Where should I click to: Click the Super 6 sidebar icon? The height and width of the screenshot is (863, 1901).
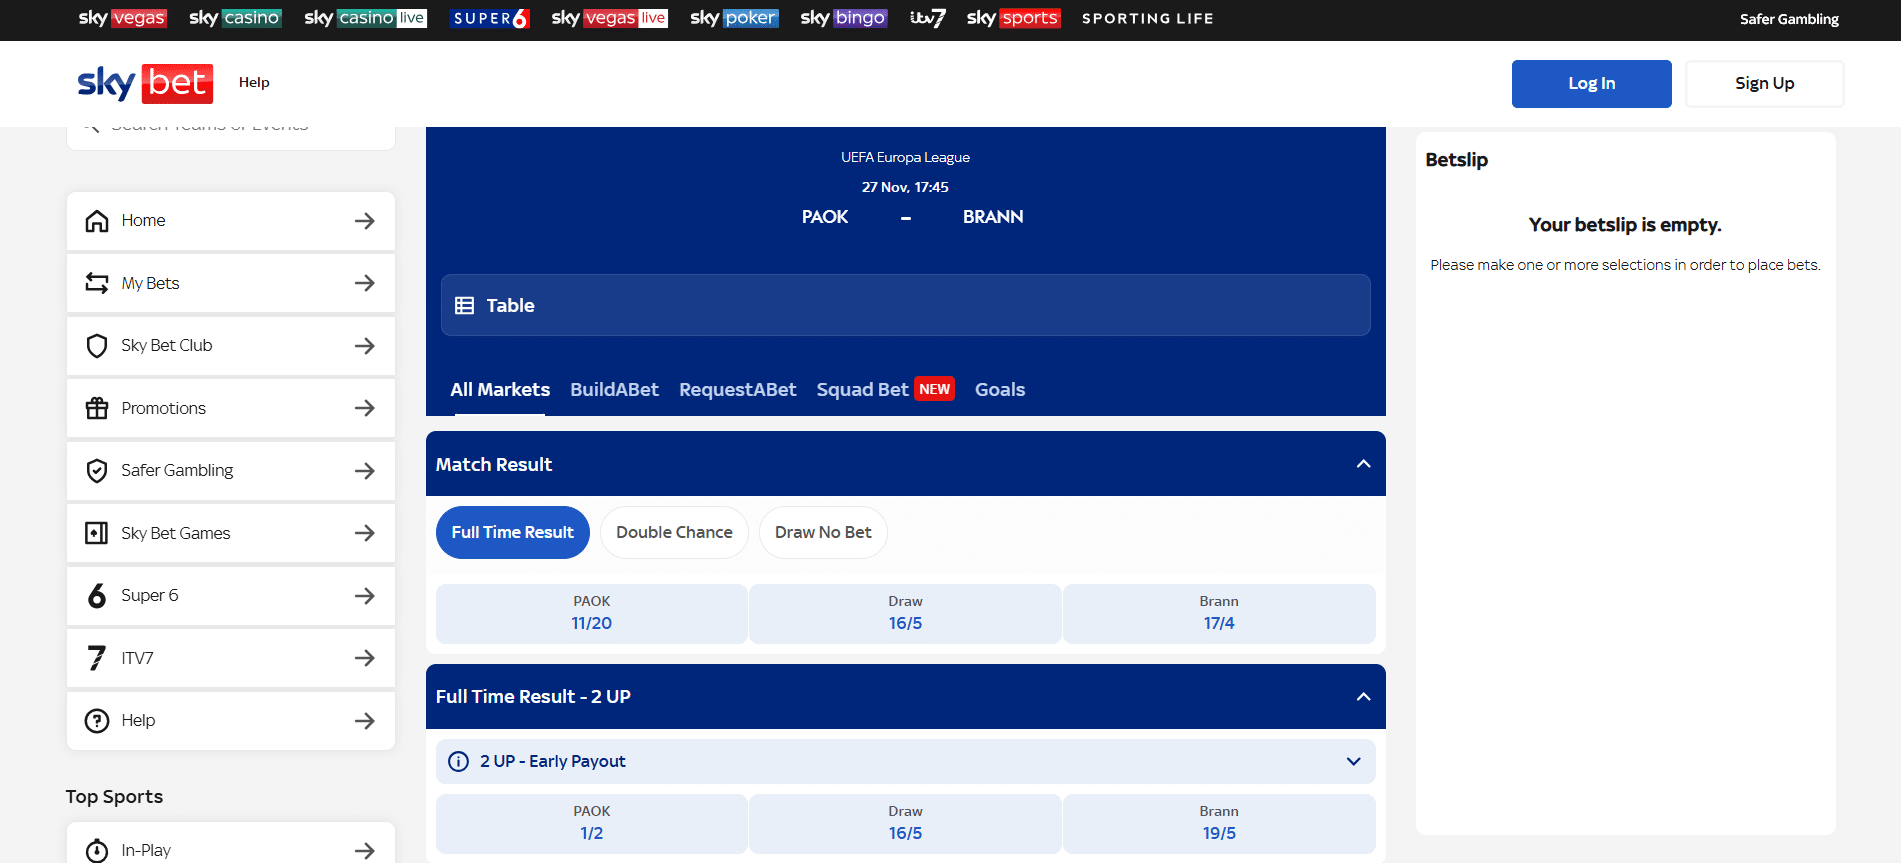[x=97, y=596]
